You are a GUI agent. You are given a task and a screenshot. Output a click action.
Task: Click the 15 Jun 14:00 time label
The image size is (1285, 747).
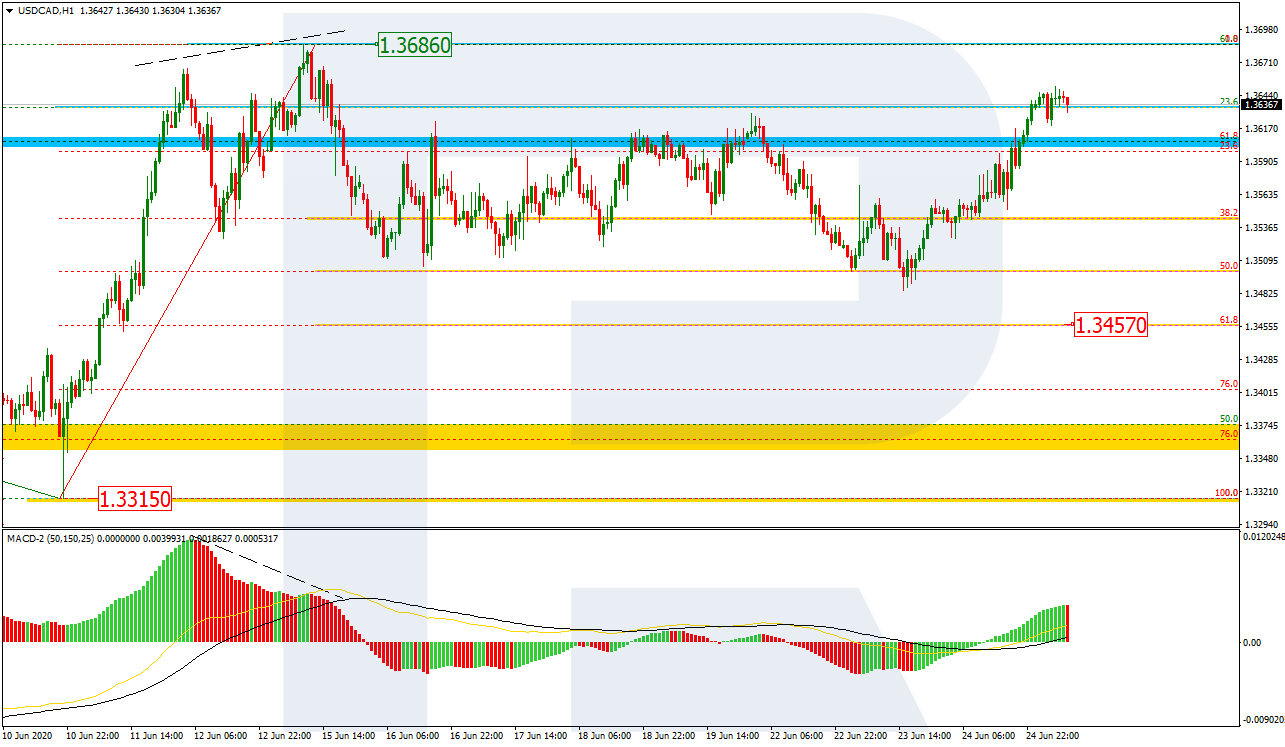point(348,735)
